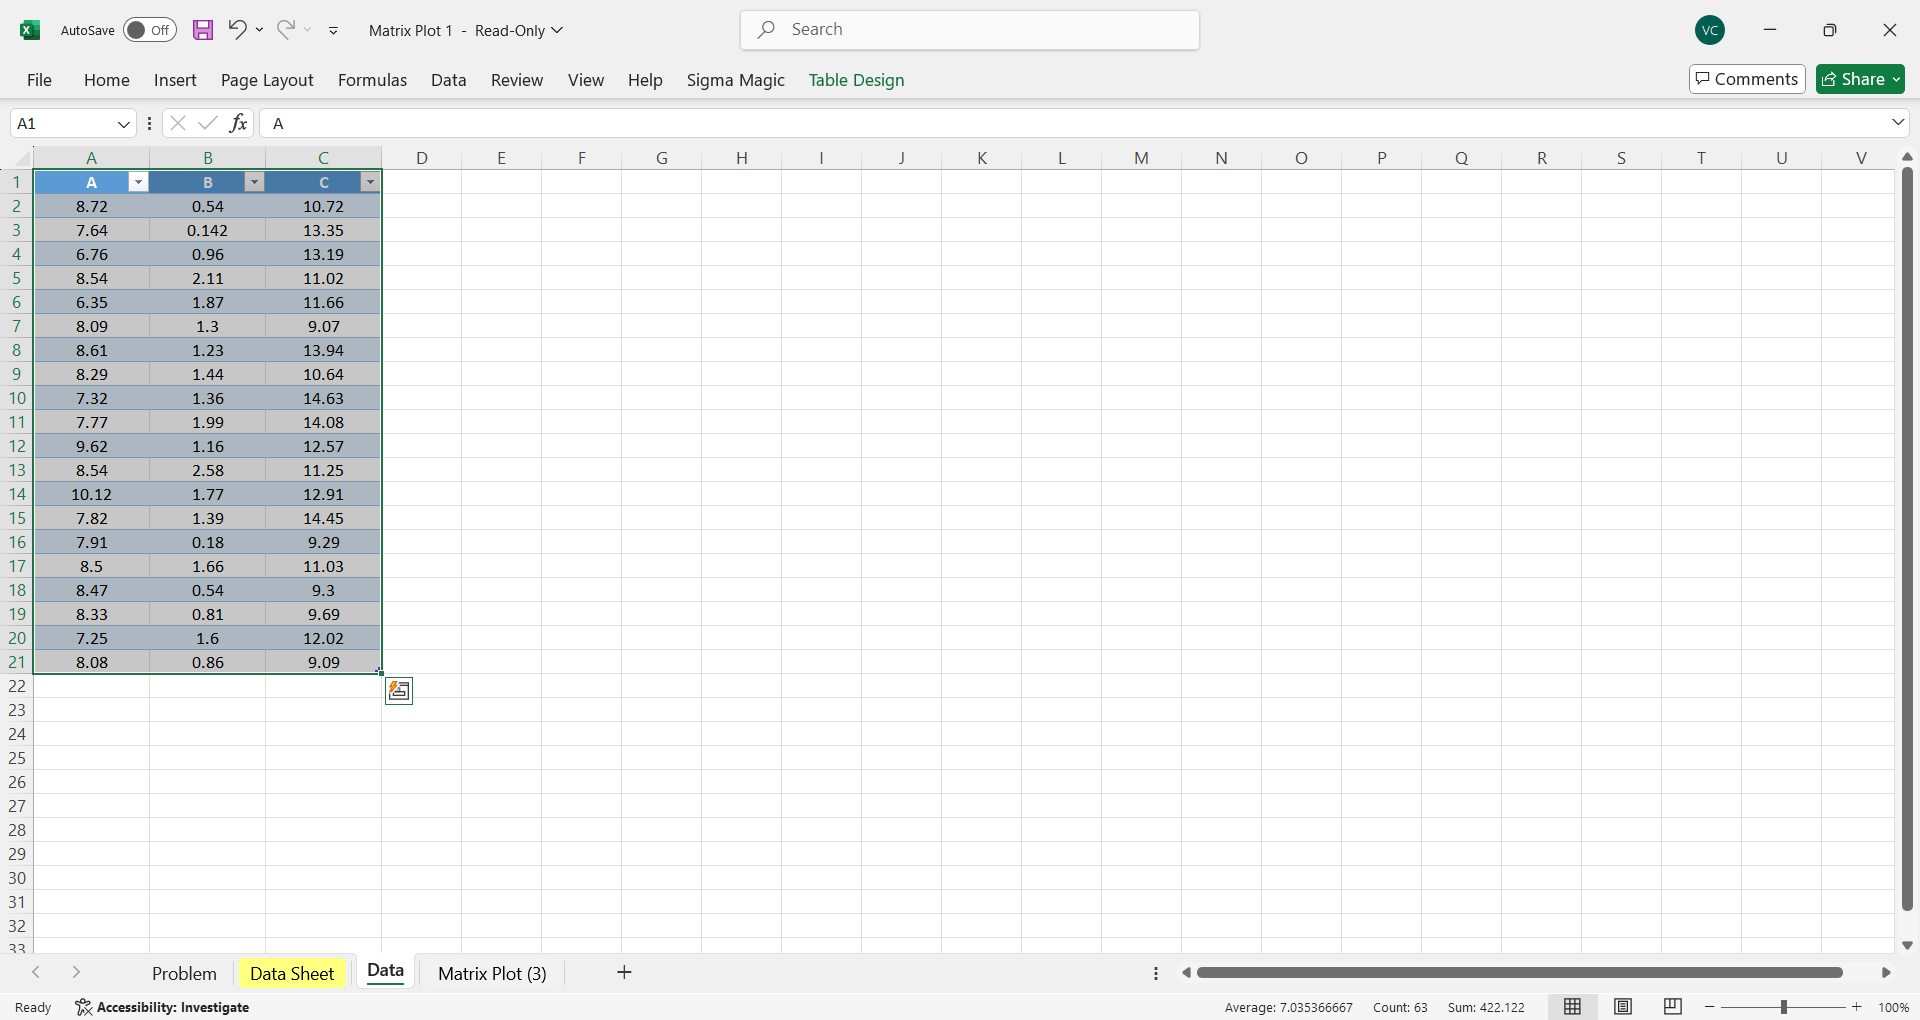The width and height of the screenshot is (1920, 1020).
Task: Open the Data ribbon tab
Action: point(449,80)
